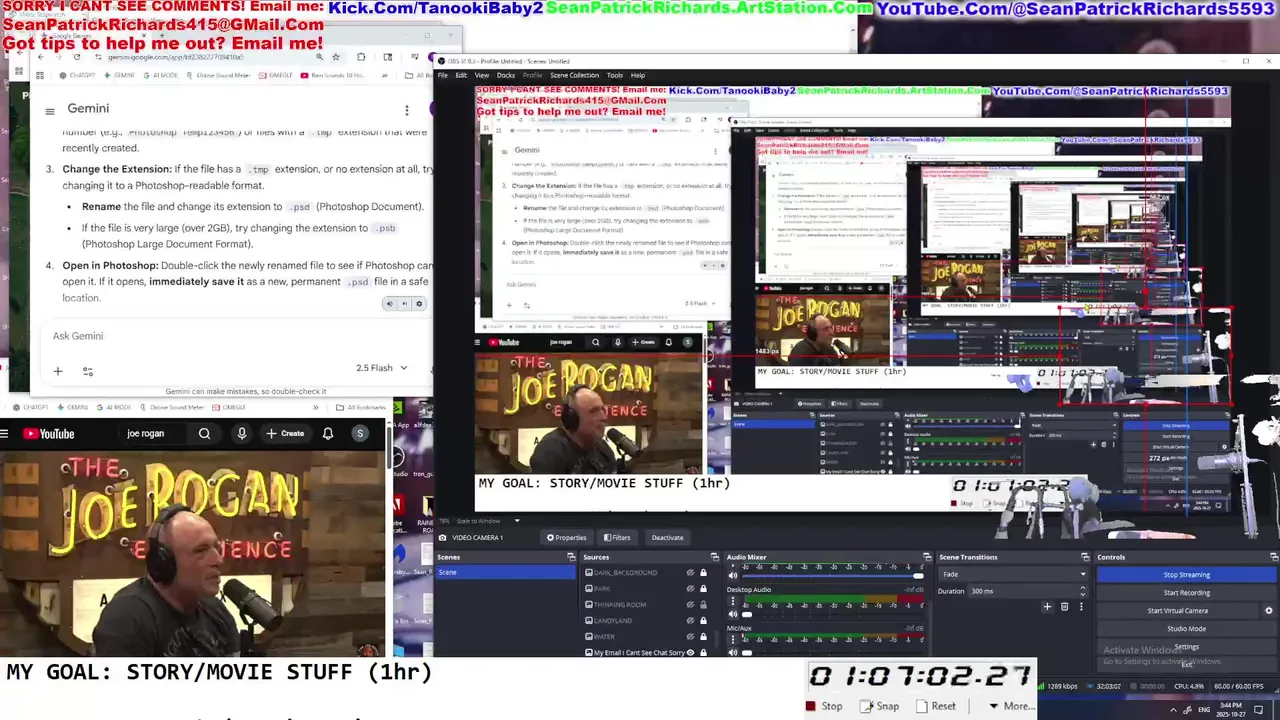Image resolution: width=1280 pixels, height=720 pixels.
Task: Click the Gemini response read-aloud speaker icon
Action: pyautogui.click(x=391, y=304)
